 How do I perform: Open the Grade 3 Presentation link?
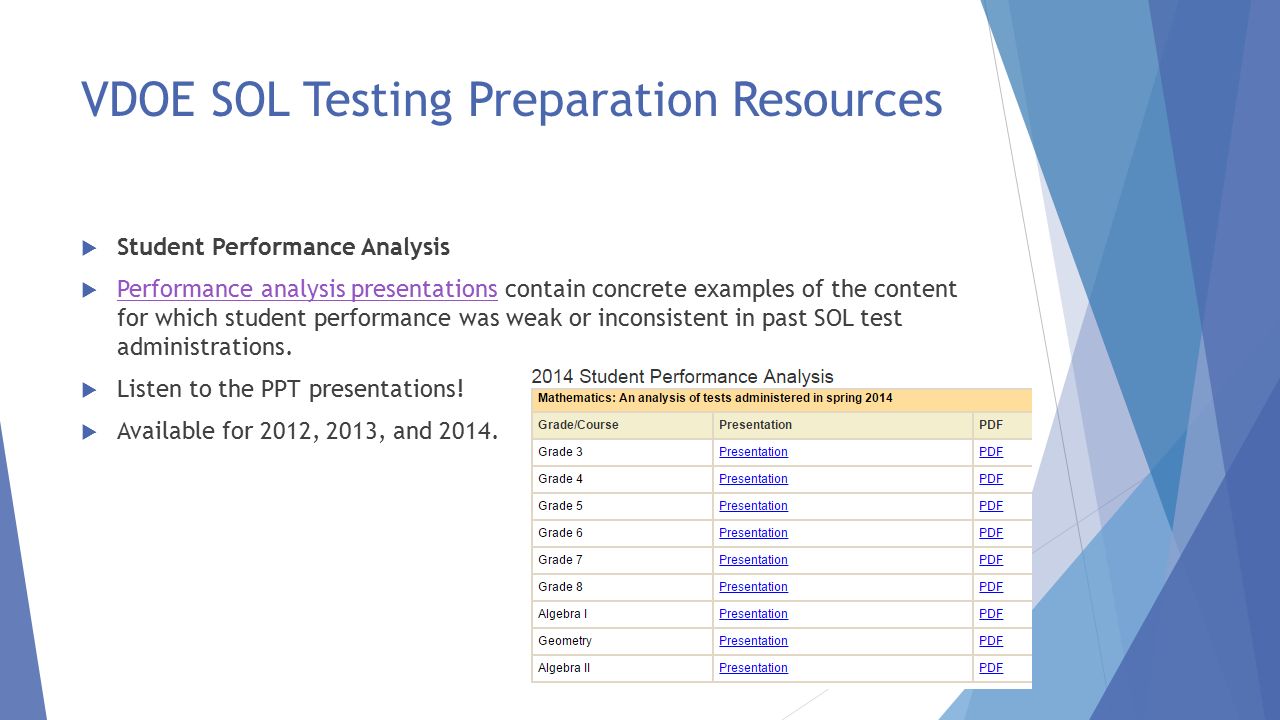pos(753,452)
